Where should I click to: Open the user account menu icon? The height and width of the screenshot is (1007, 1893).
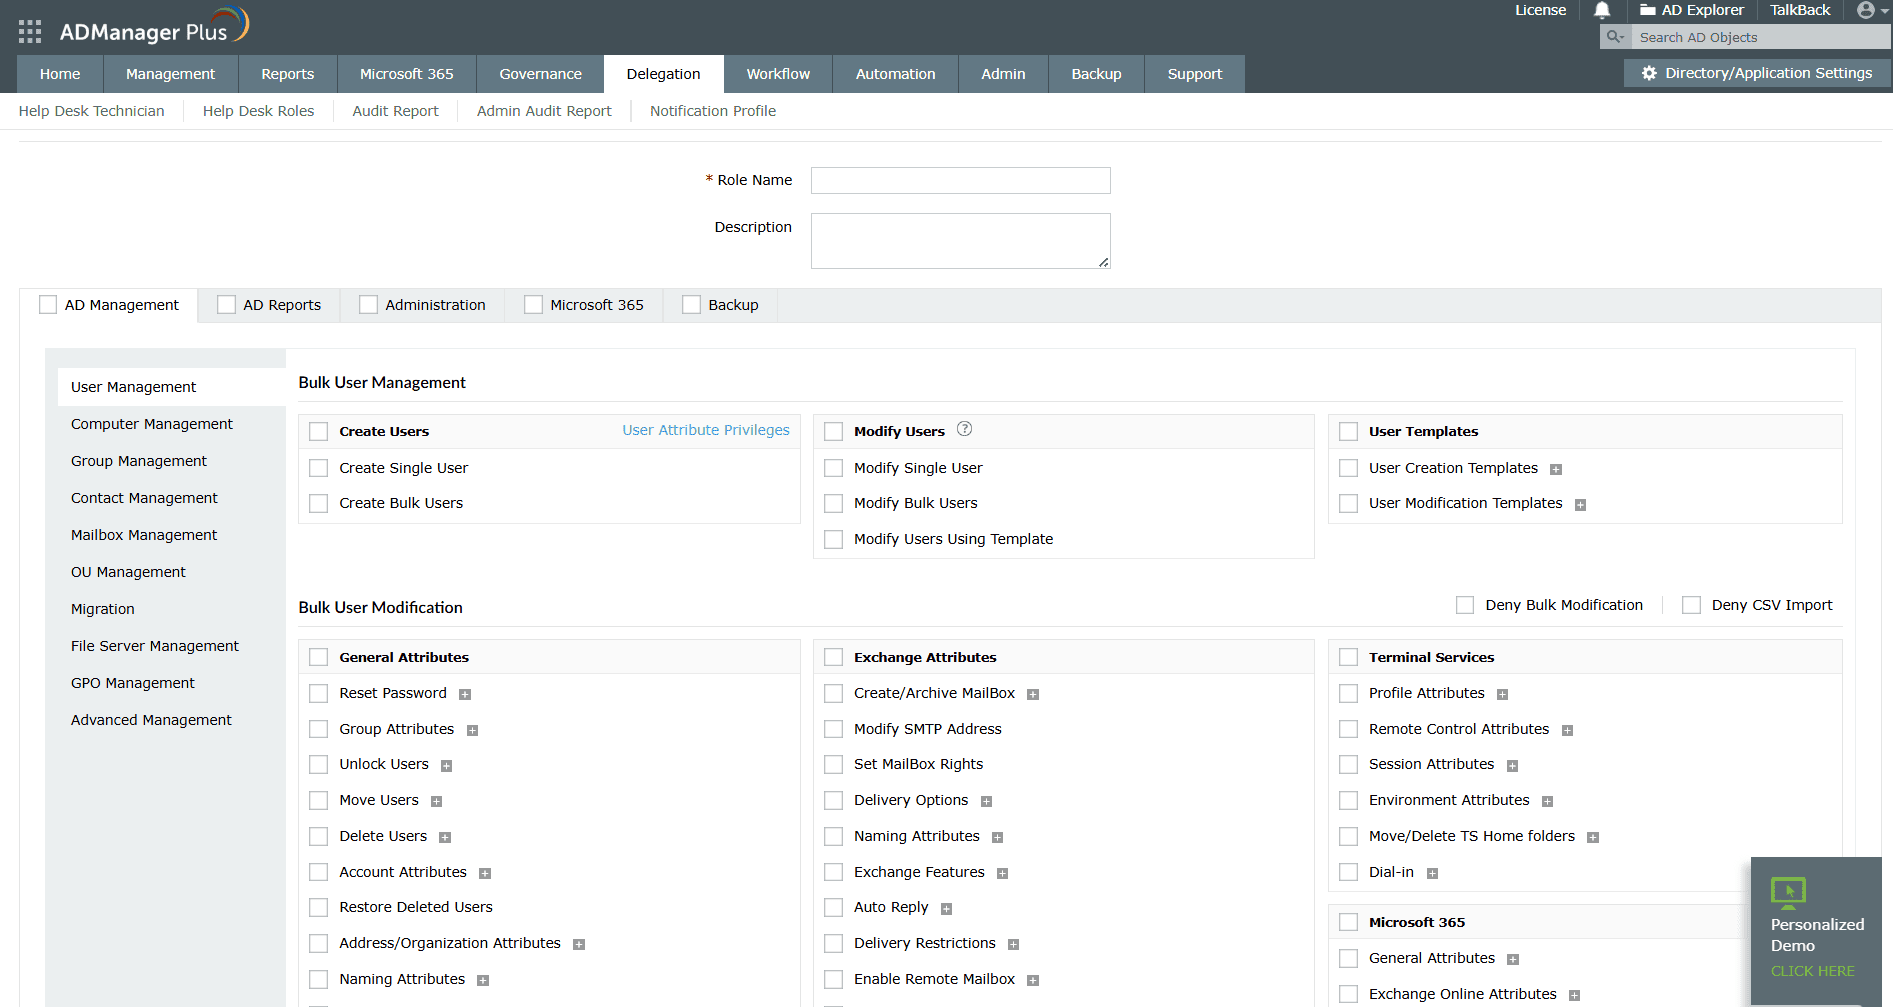(x=1868, y=10)
